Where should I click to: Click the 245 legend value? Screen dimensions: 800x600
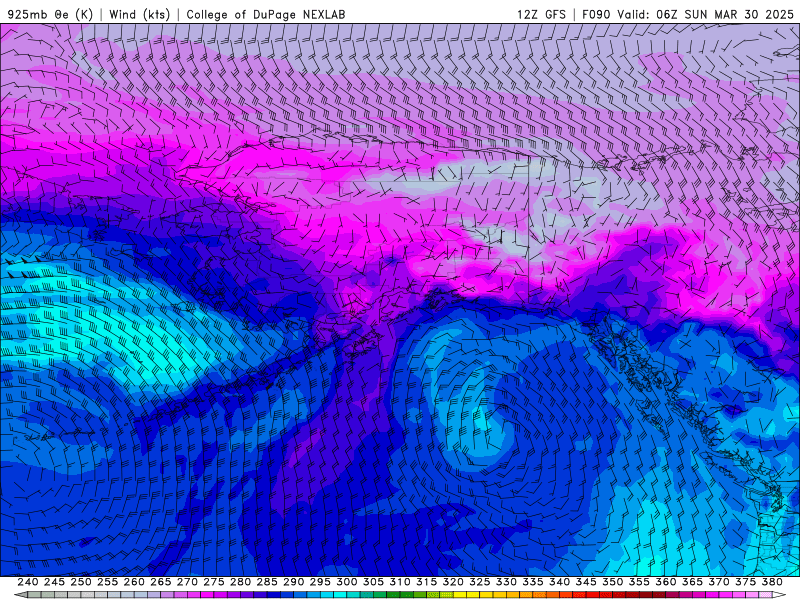tap(54, 582)
